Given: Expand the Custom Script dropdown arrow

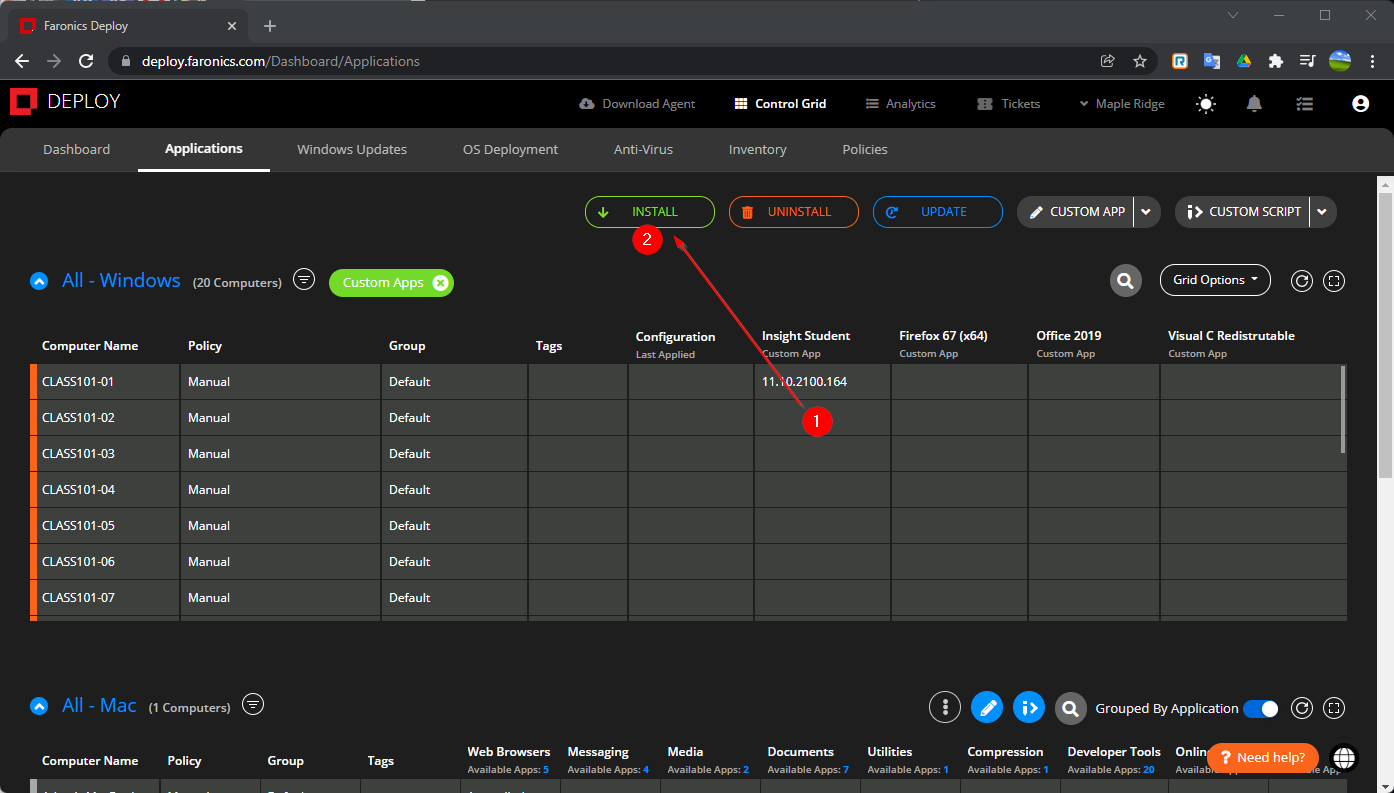Looking at the screenshot, I should click(x=1322, y=212).
